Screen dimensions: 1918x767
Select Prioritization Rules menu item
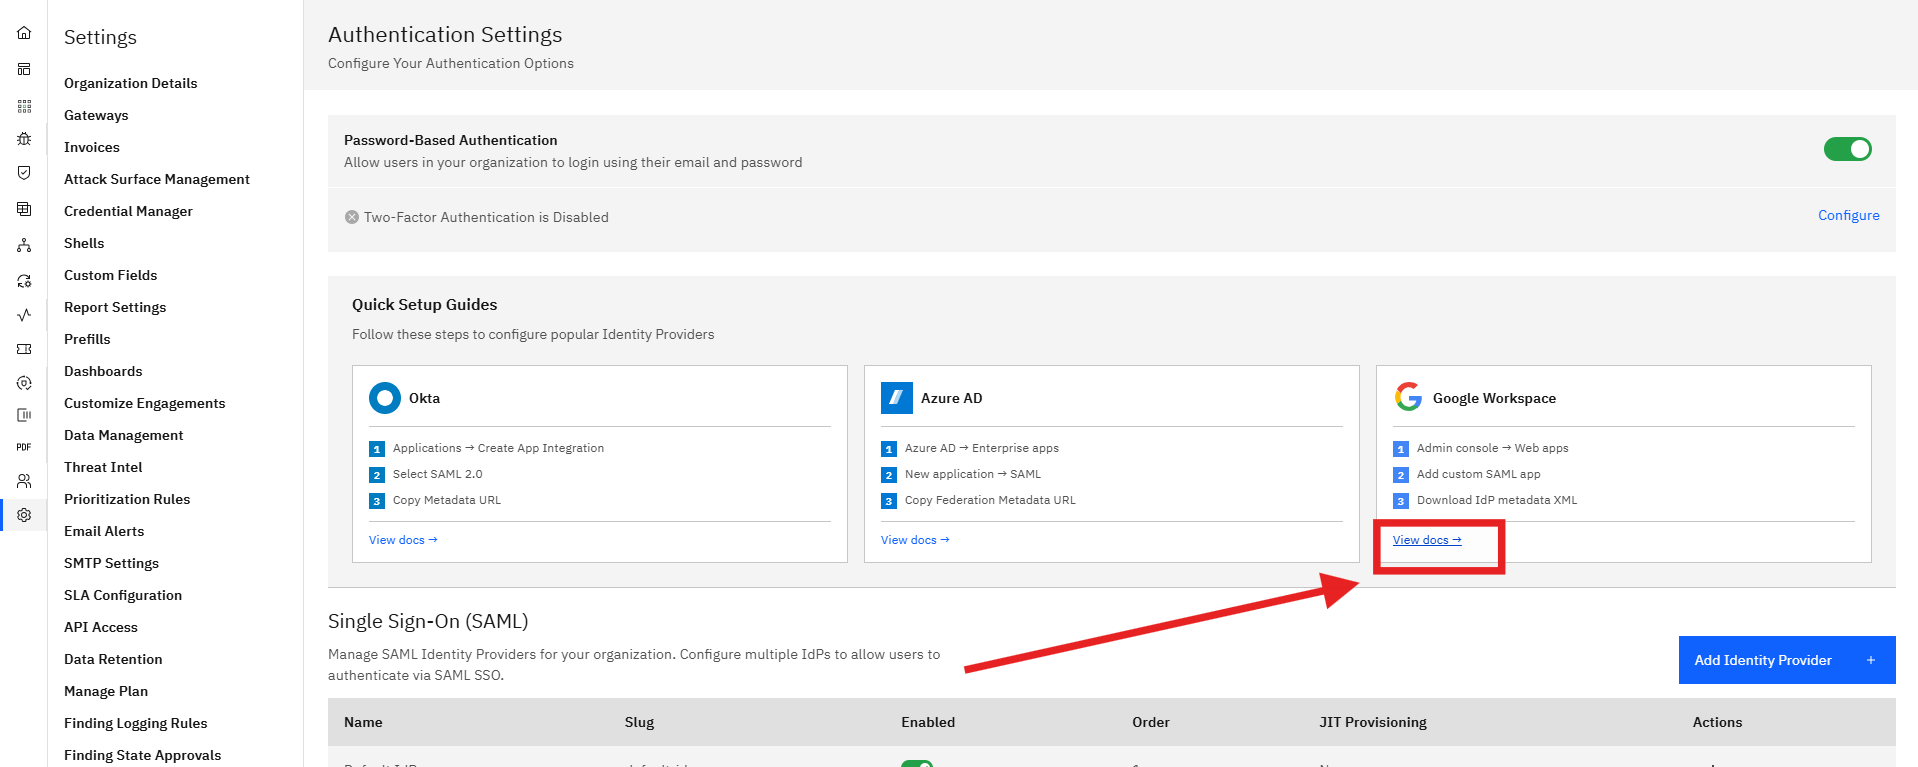pyautogui.click(x=127, y=499)
